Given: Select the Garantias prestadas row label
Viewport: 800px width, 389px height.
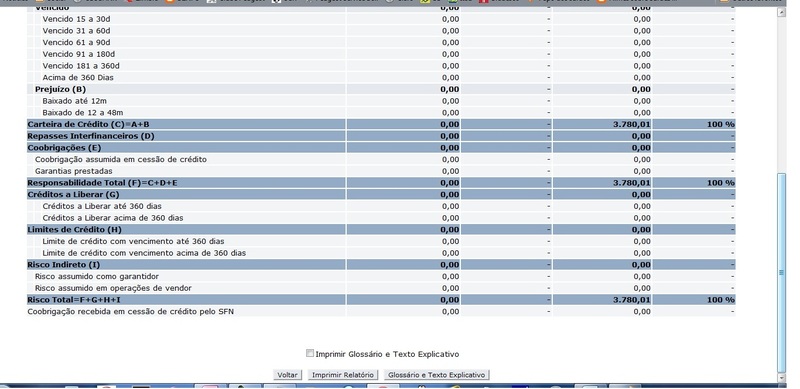Looking at the screenshot, I should pos(73,172).
